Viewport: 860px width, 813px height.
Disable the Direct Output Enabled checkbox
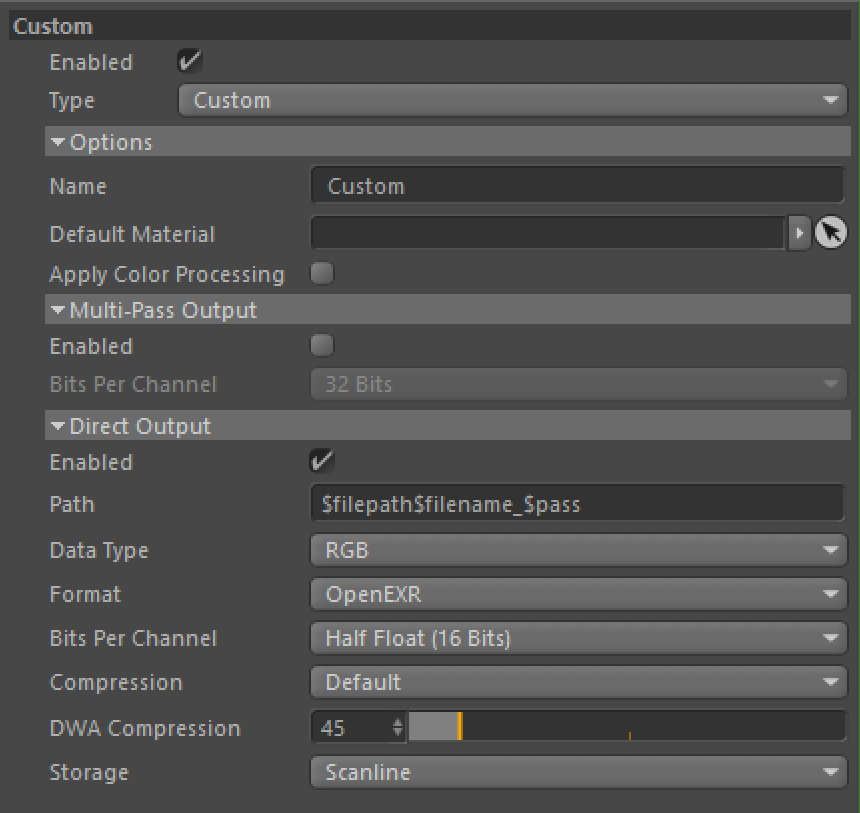[322, 461]
